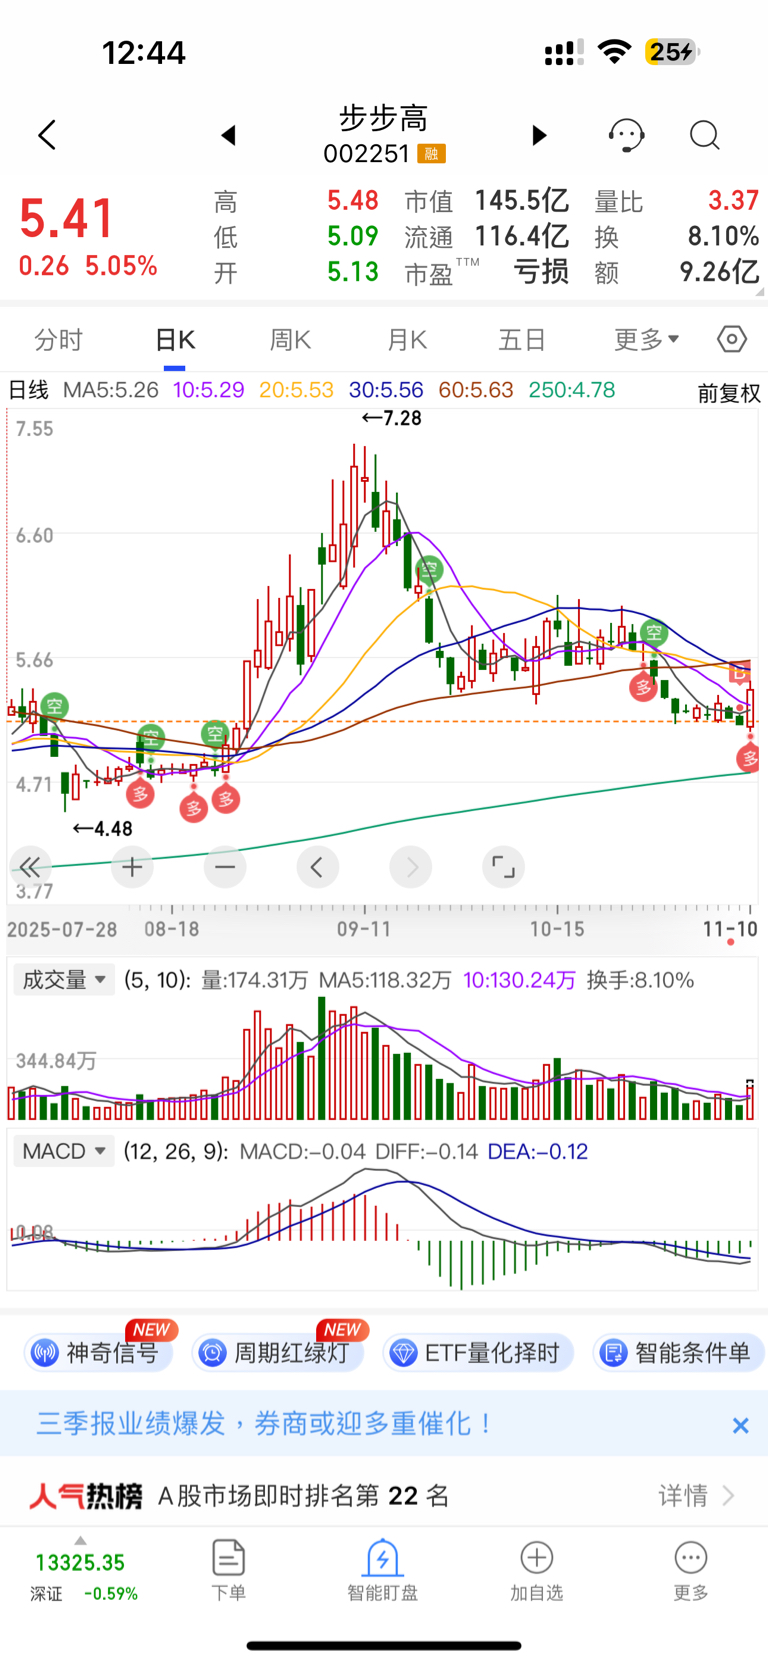Image resolution: width=768 pixels, height=1665 pixels.
Task: Tap the 深证 index 13325.35 quote
Action: (81, 1576)
